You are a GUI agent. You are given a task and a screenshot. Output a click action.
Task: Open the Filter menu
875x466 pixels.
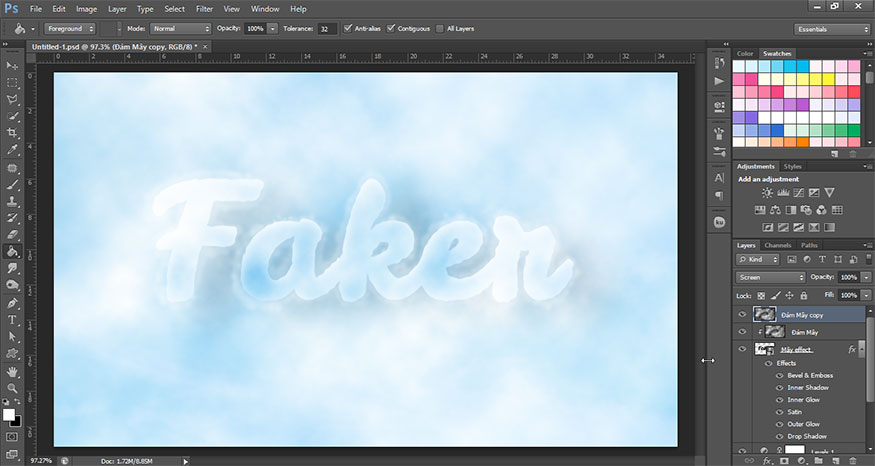[x=204, y=9]
